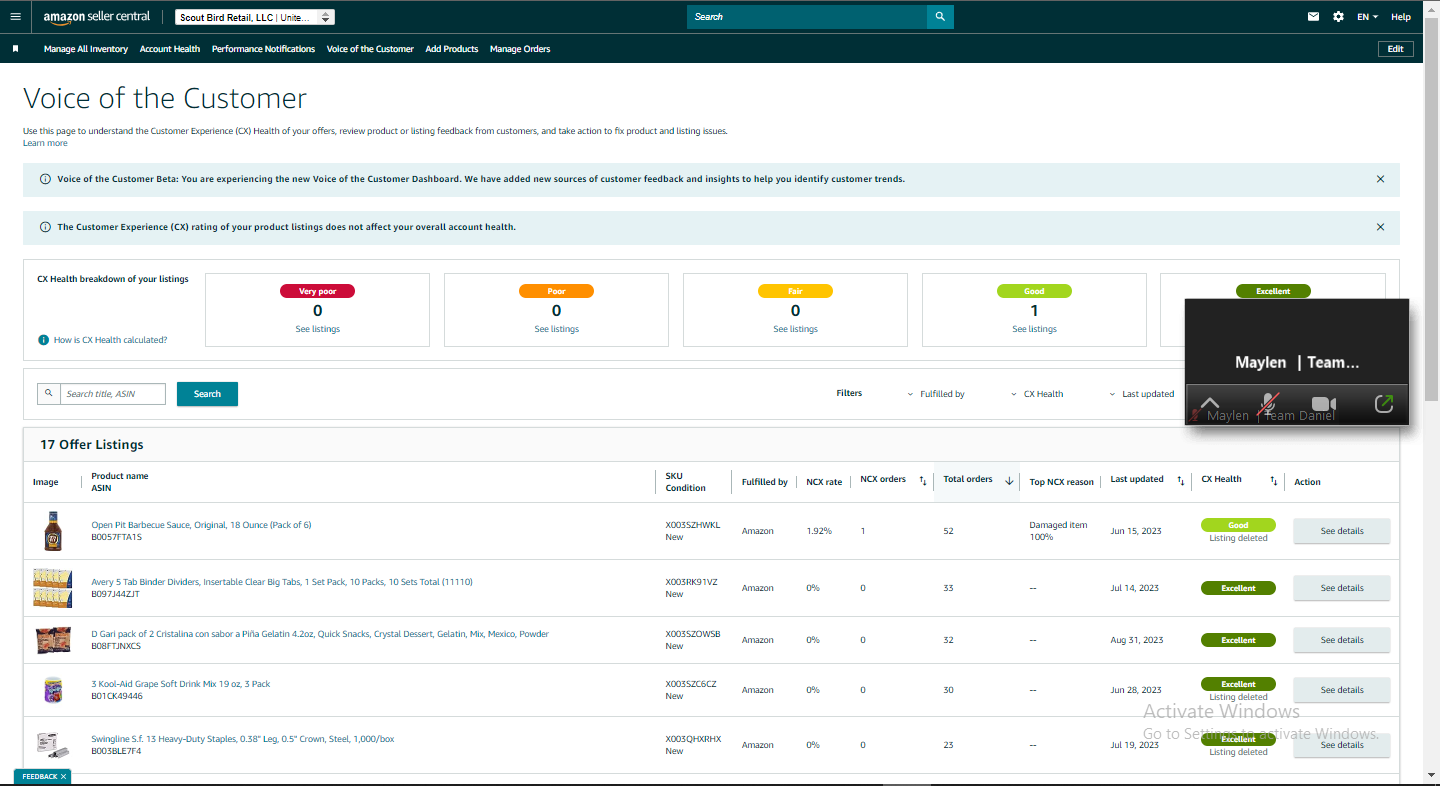Open the Scout Bird Retail account selector
Viewport: 1440px width, 786px height.
tap(255, 17)
